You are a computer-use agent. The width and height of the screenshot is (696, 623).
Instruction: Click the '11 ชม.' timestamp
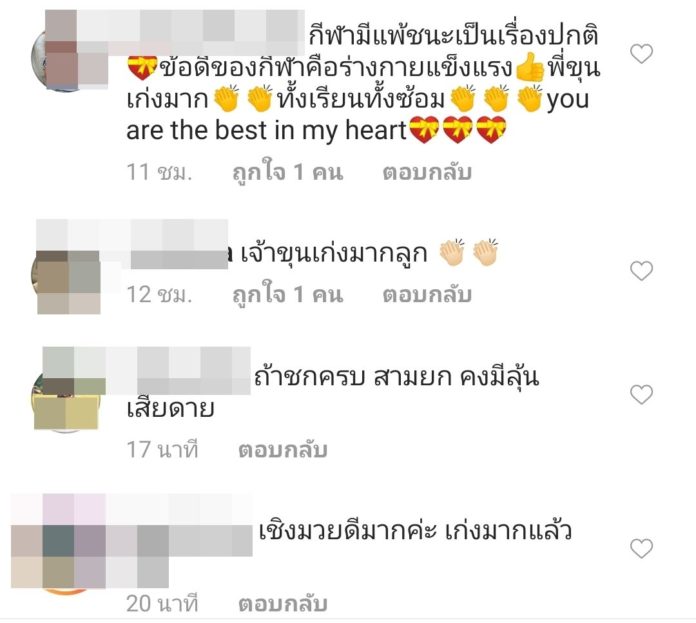(x=159, y=172)
